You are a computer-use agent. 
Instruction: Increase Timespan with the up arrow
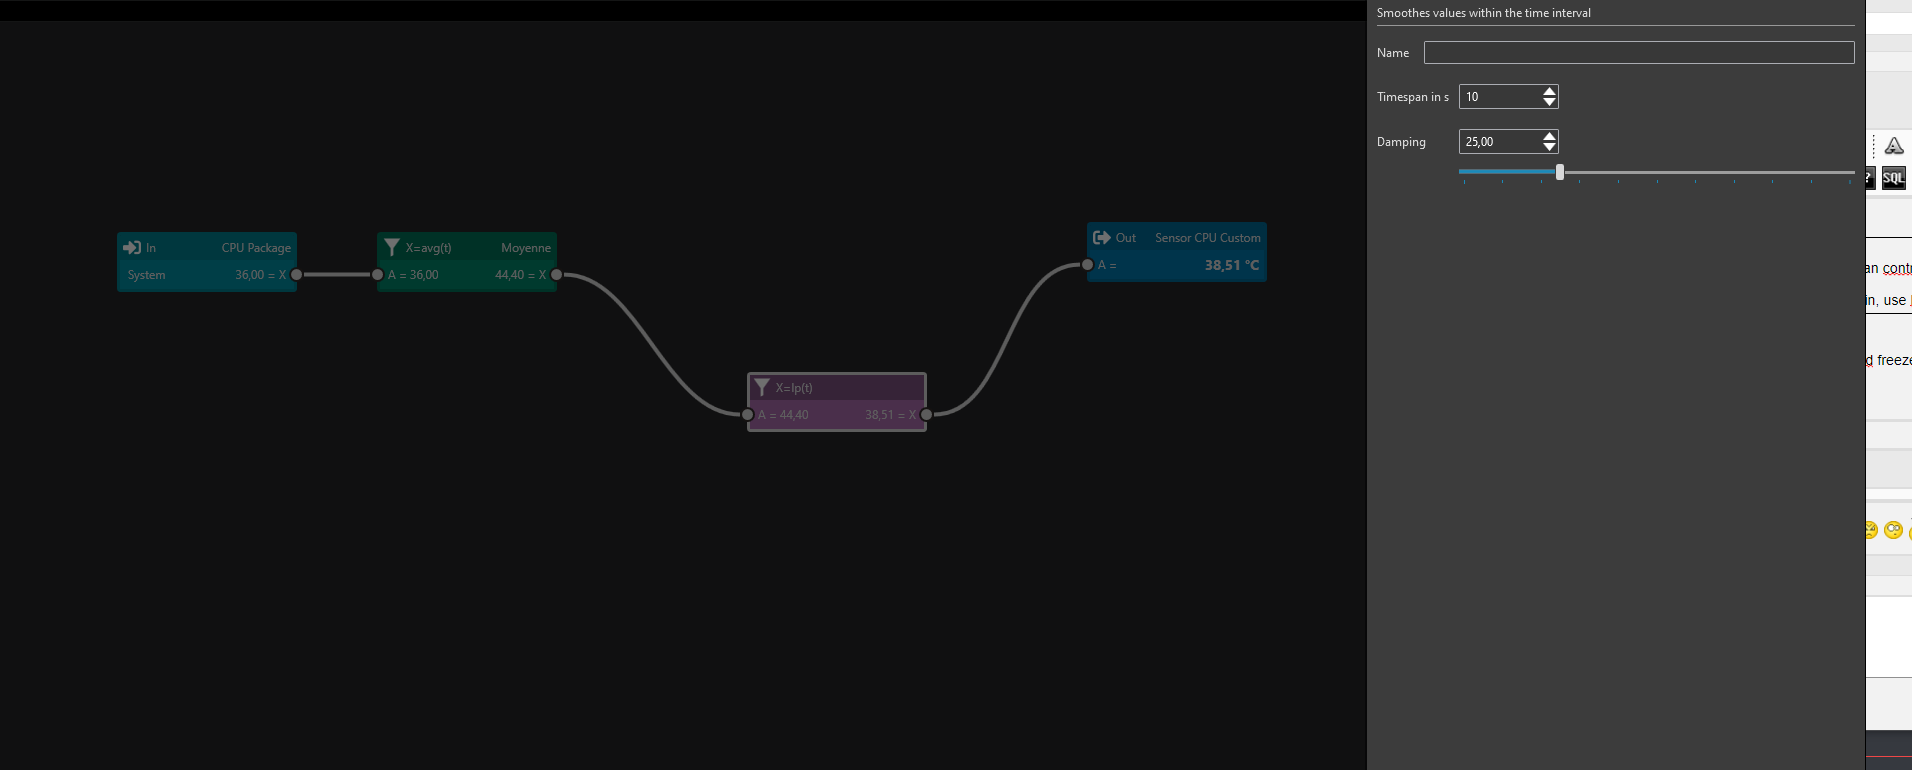pos(1550,91)
